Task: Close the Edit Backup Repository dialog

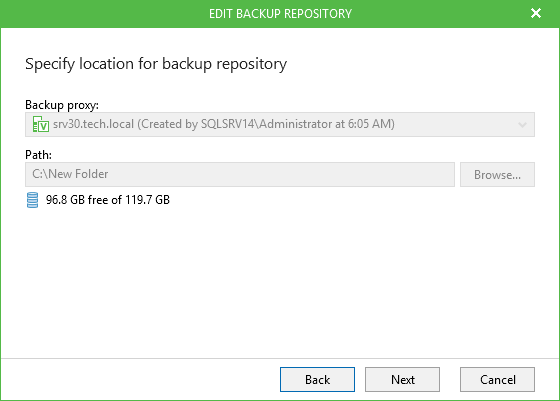Action: pos(536,13)
